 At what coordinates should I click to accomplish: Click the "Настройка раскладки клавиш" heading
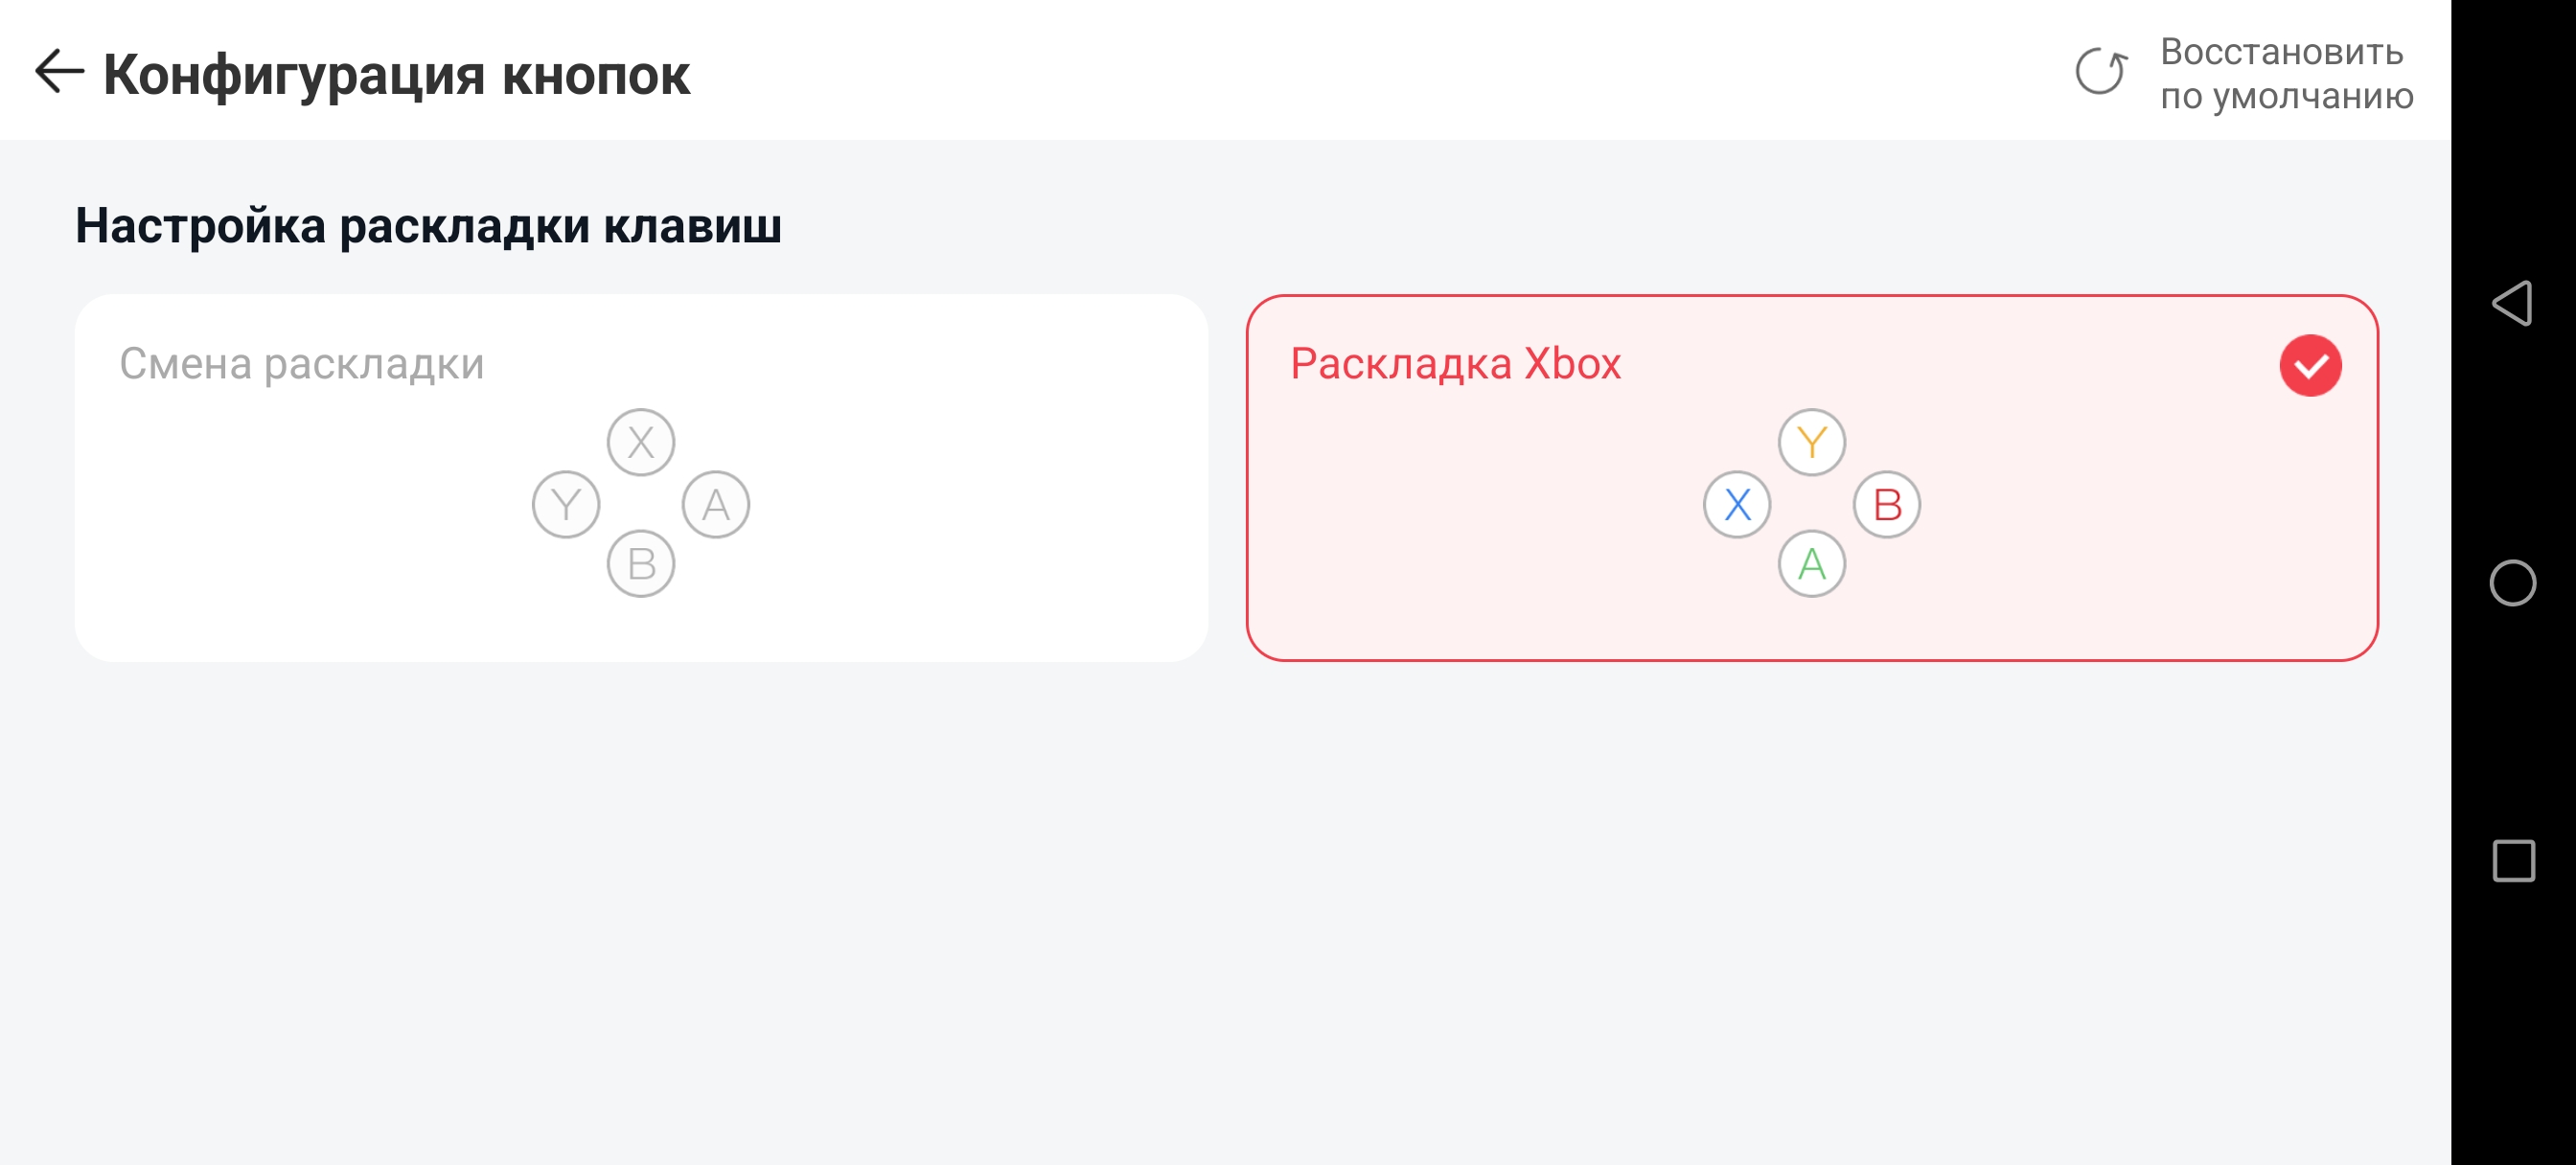tap(428, 226)
